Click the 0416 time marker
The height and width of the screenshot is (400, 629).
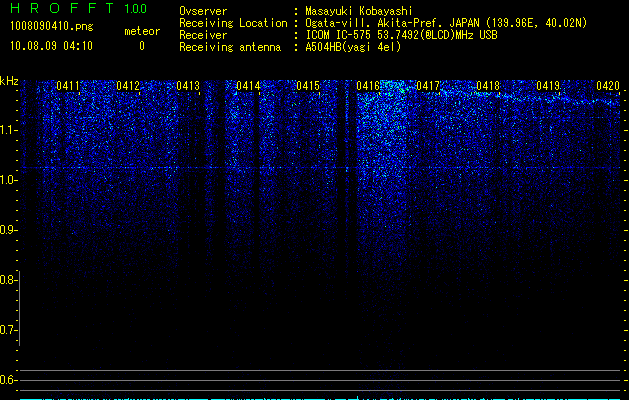[368, 85]
